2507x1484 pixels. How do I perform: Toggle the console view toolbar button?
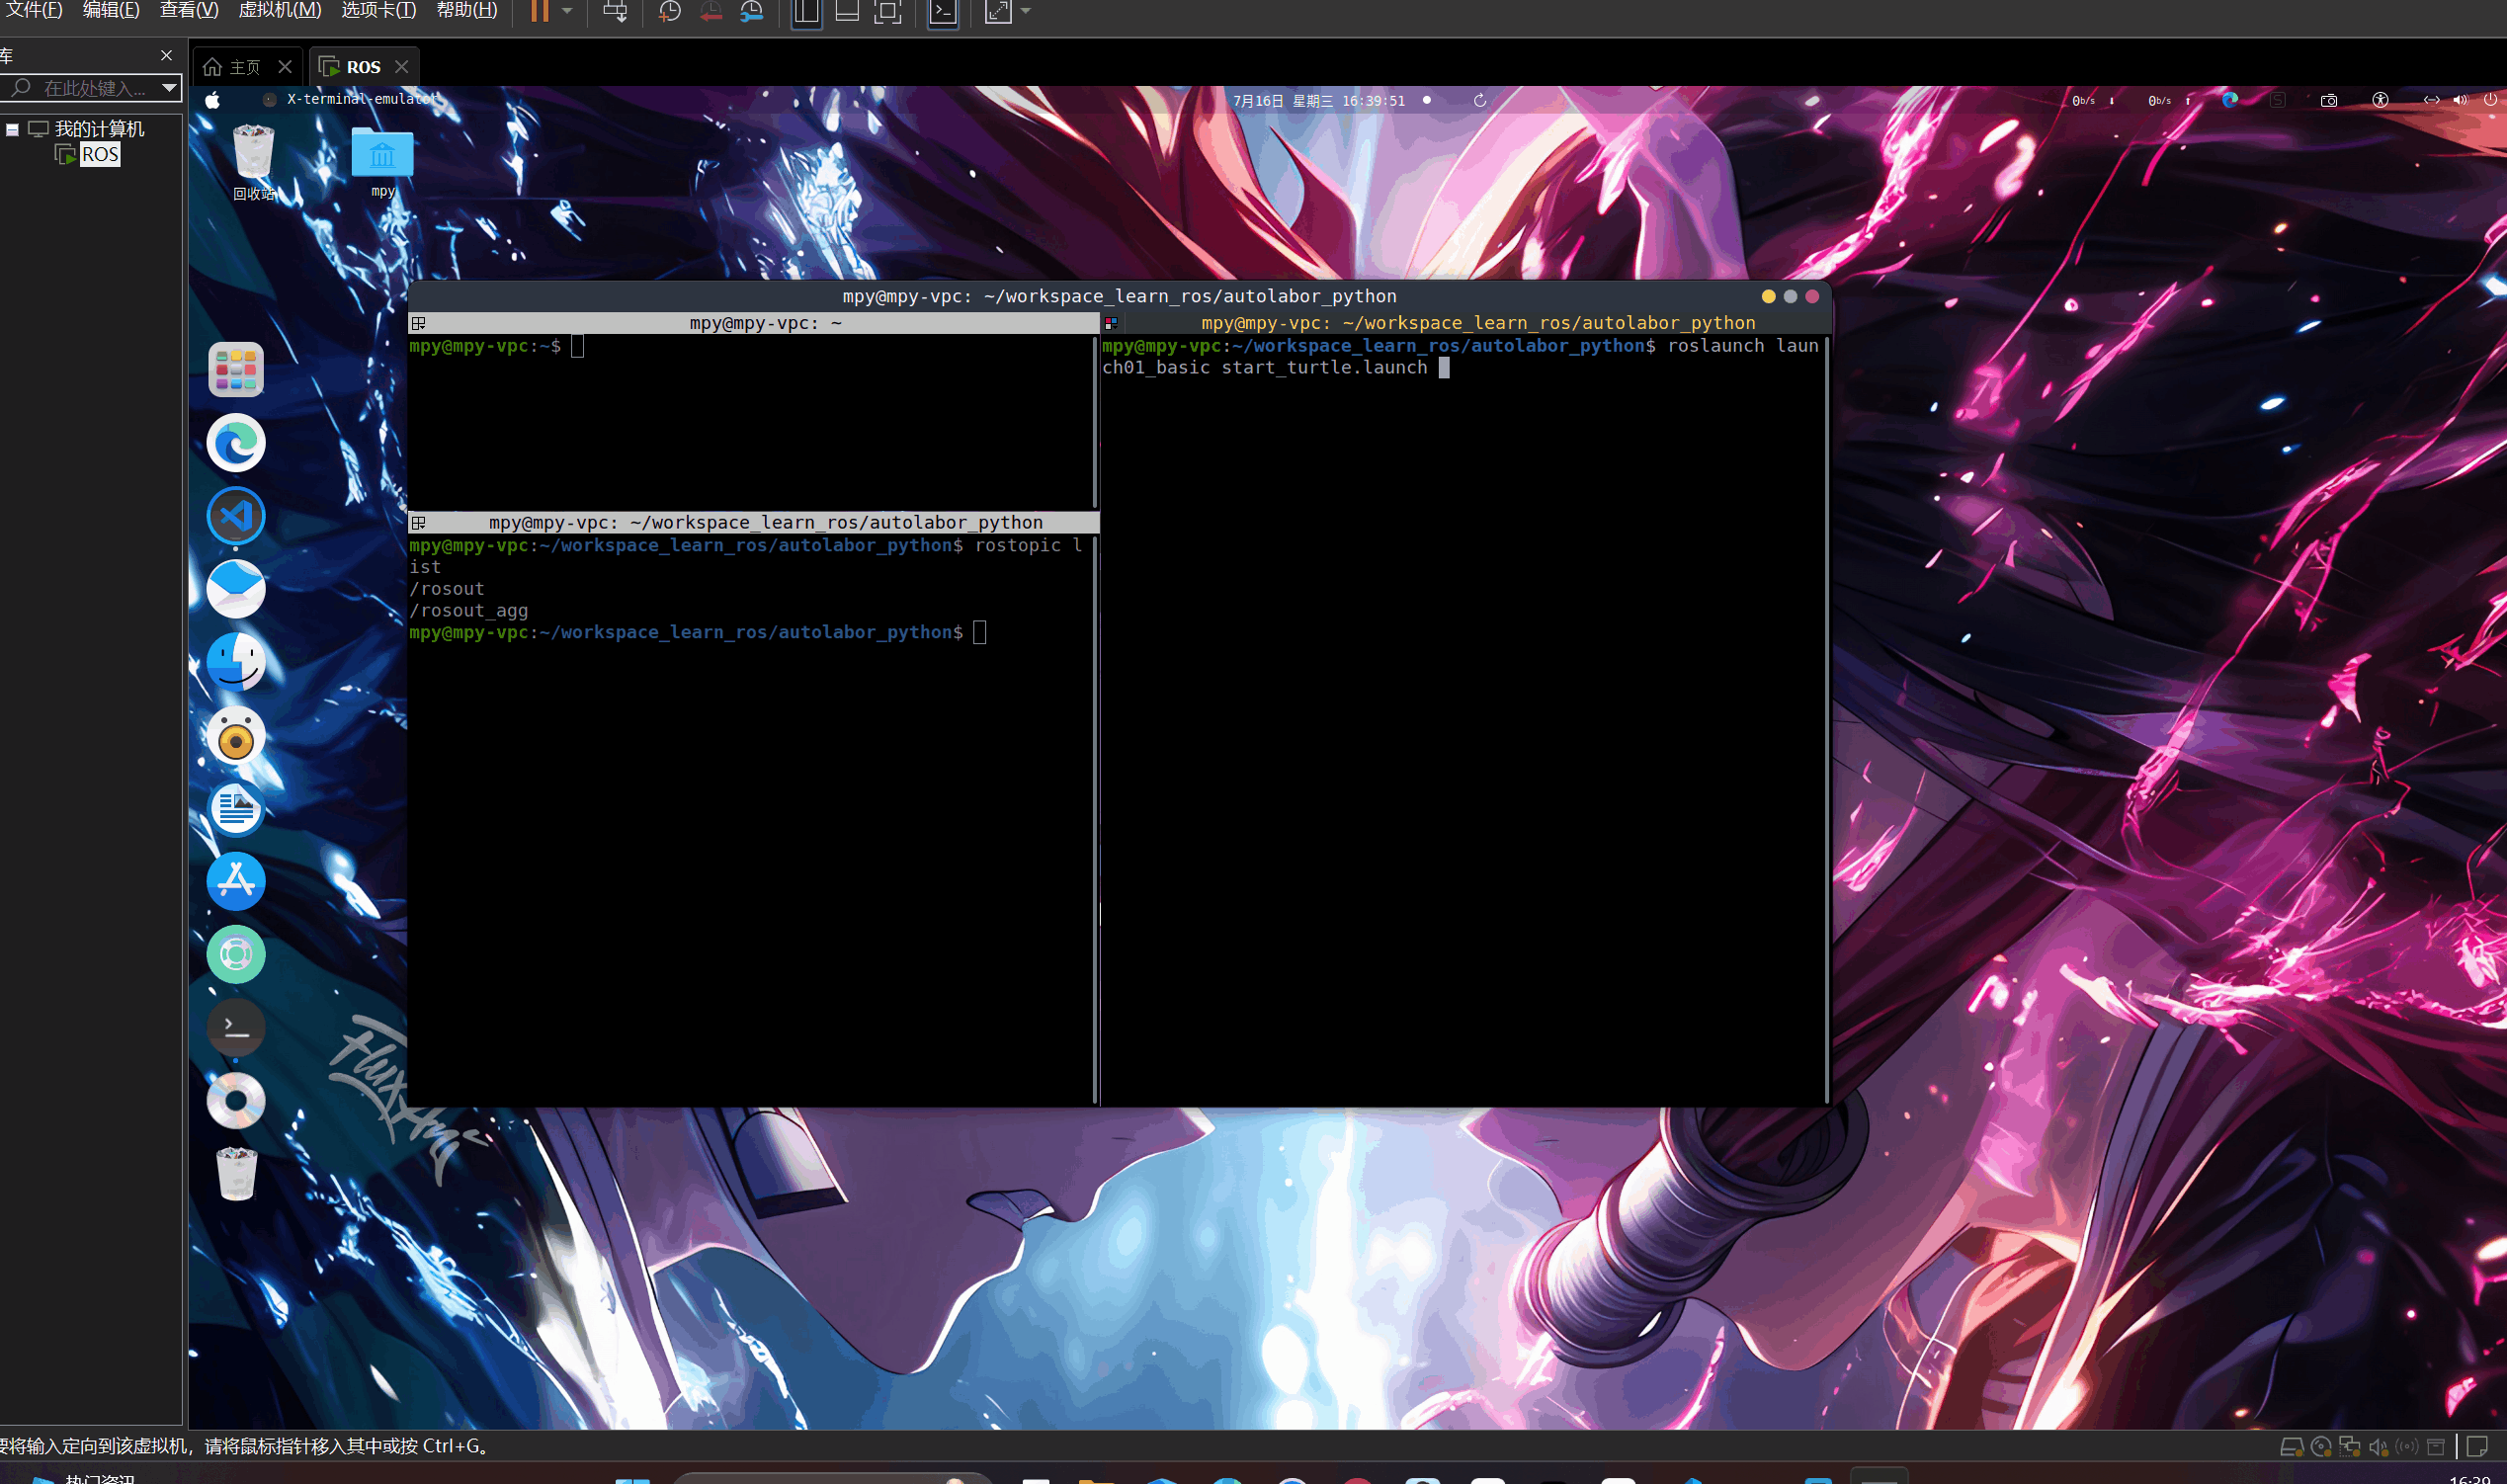(x=942, y=11)
